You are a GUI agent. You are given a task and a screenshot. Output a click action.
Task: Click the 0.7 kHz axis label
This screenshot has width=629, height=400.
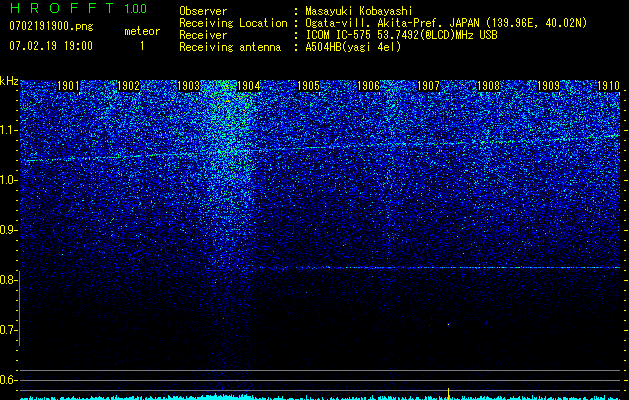tap(9, 330)
